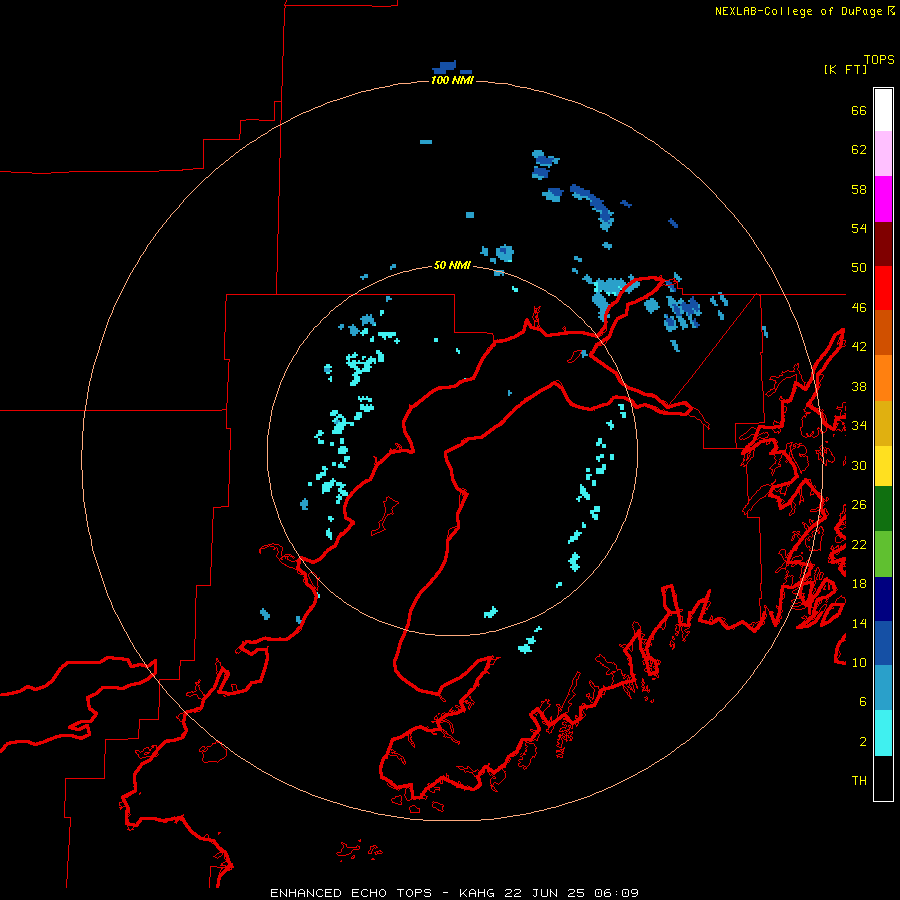Click the 34 legend value
The image size is (900, 900).
(x=859, y=426)
